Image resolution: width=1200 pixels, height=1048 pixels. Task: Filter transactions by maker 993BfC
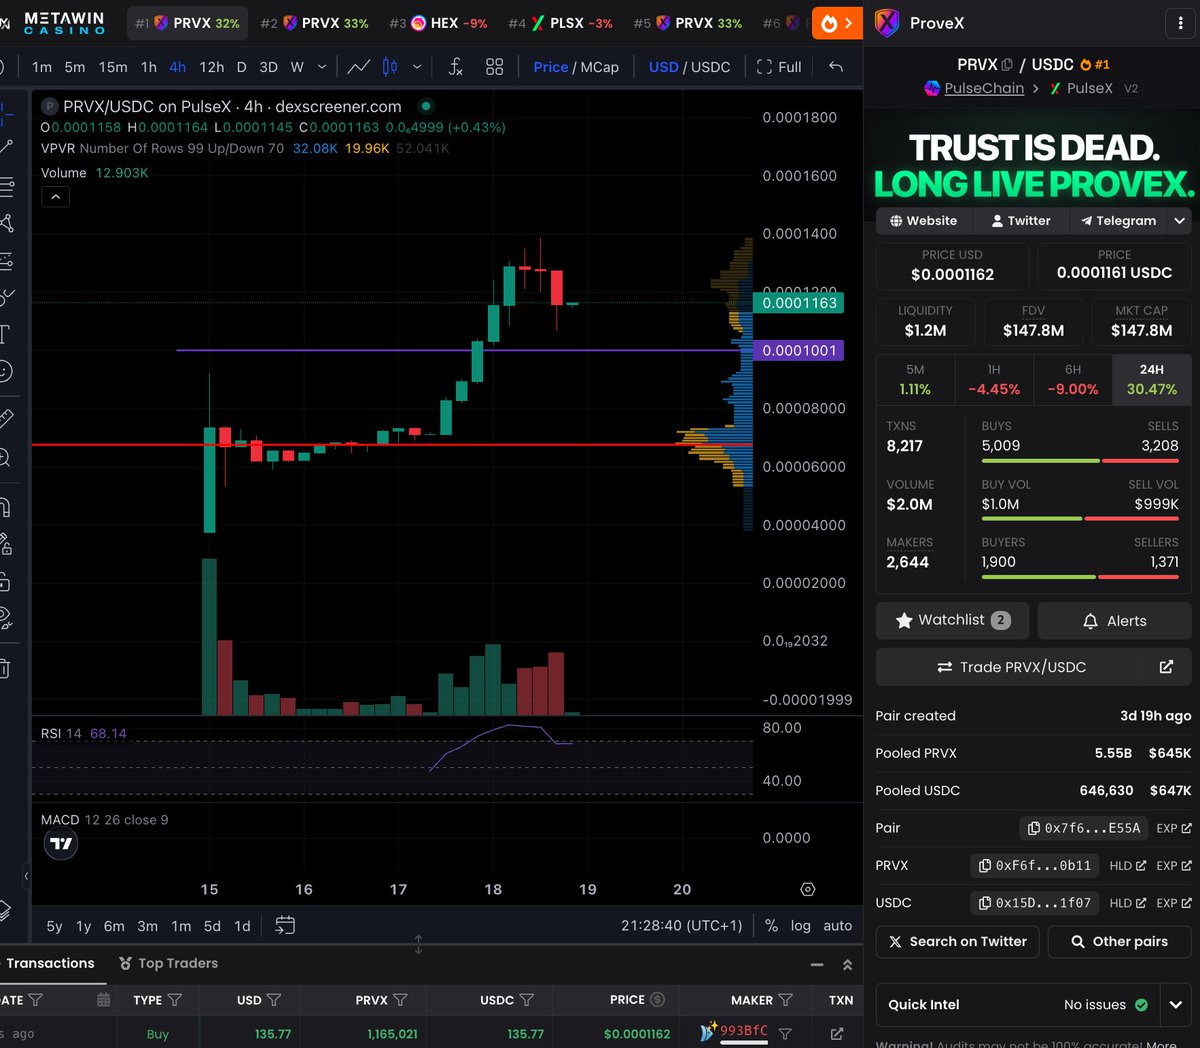[x=785, y=1034]
